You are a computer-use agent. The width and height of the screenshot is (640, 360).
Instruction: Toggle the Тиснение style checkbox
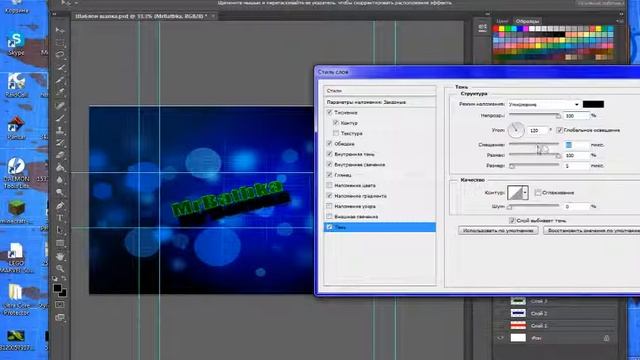329,112
